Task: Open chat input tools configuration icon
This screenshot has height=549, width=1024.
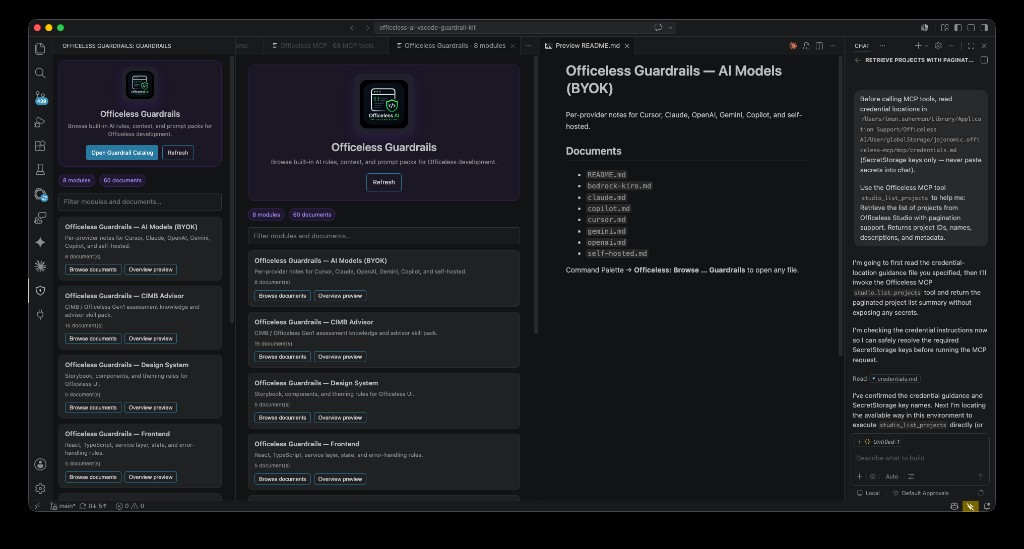Action: (x=911, y=477)
